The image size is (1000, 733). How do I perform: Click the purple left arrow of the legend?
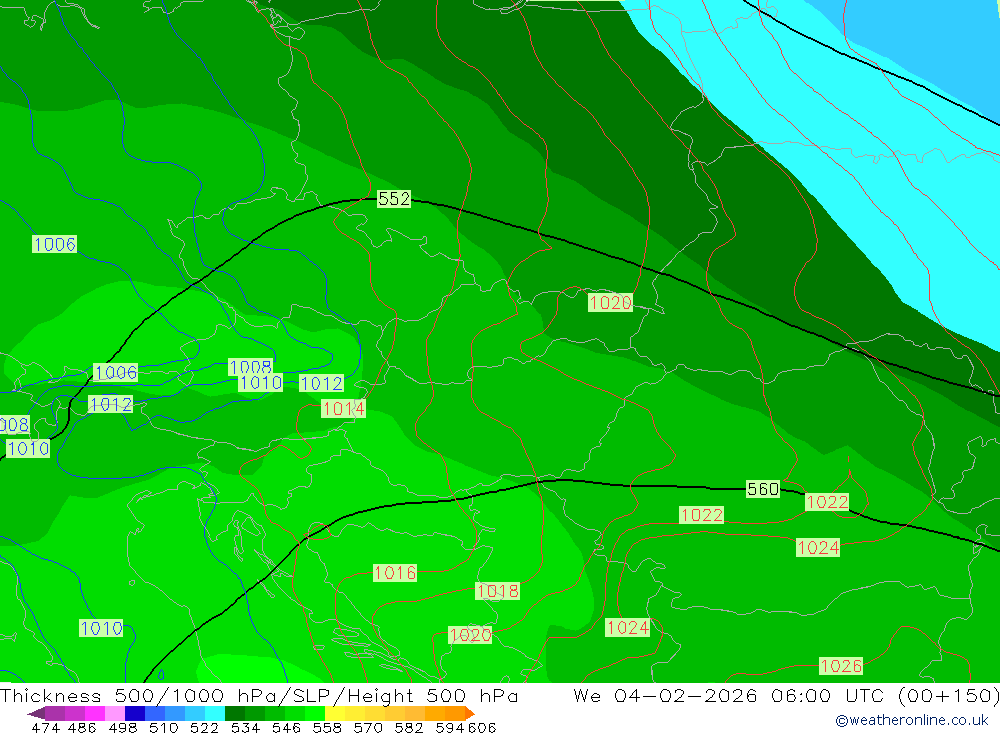36,714
